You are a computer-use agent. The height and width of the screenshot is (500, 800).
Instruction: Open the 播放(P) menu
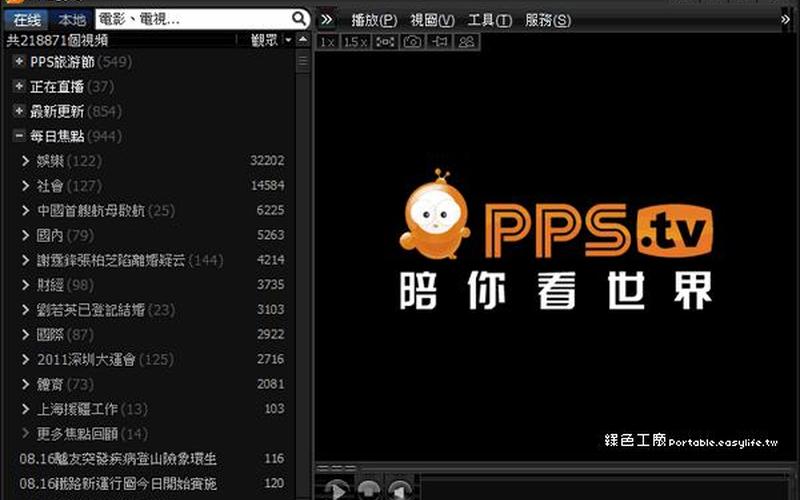374,20
